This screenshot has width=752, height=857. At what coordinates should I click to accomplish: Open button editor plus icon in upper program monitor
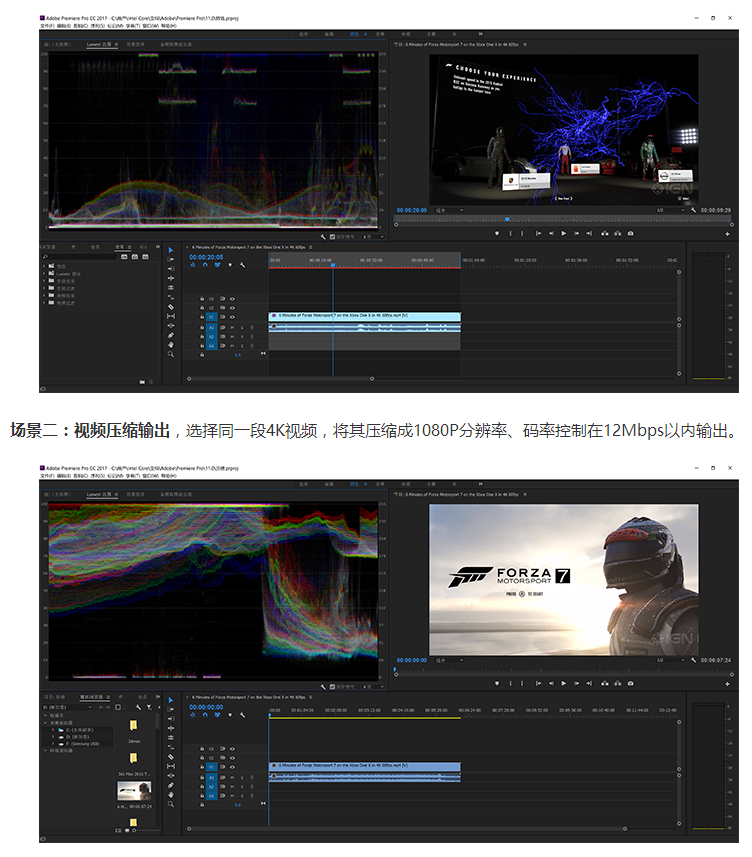[727, 234]
